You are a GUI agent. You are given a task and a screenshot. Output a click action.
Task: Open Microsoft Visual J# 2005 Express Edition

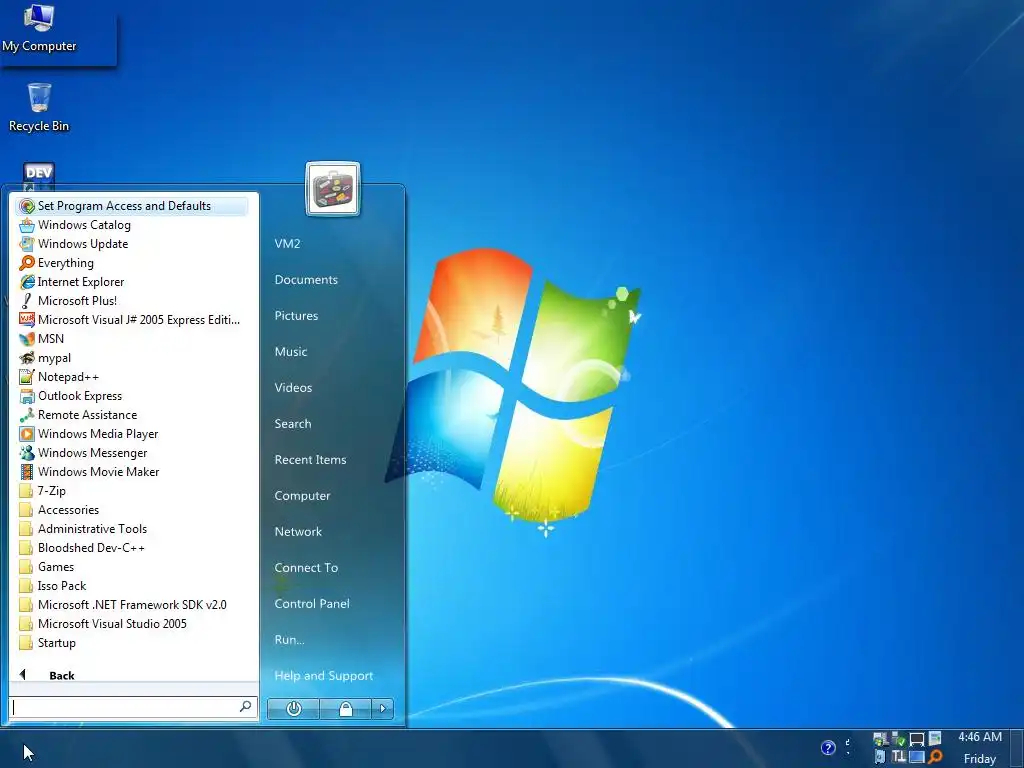point(131,319)
